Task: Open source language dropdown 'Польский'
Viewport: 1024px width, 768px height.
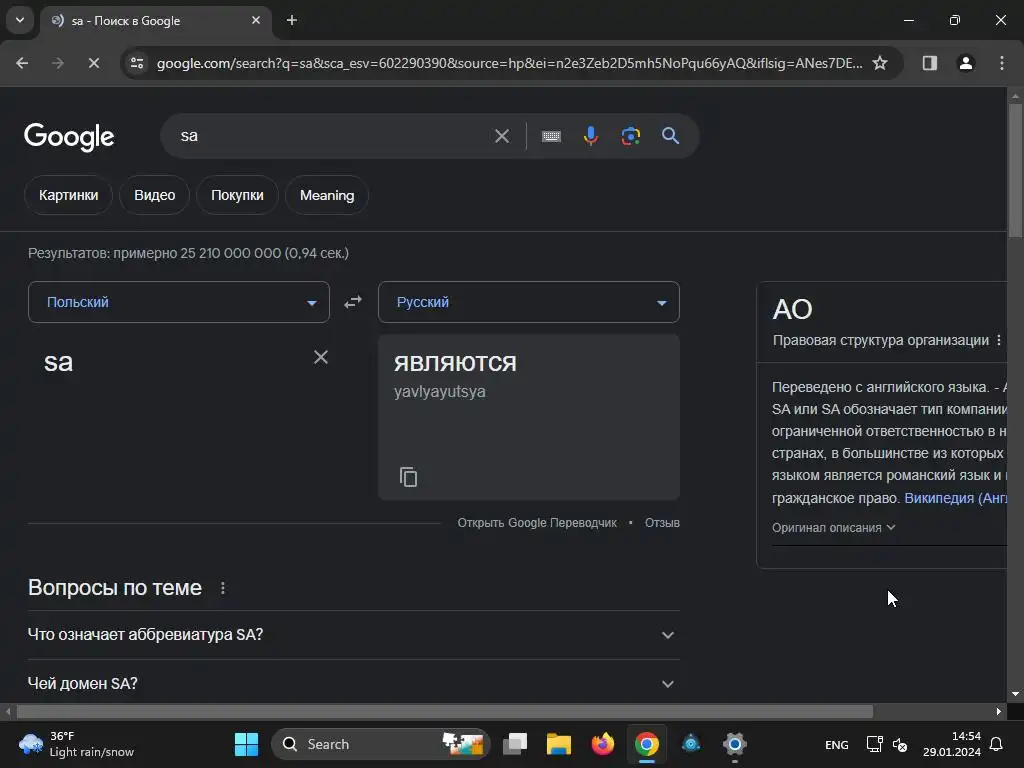Action: tap(179, 302)
